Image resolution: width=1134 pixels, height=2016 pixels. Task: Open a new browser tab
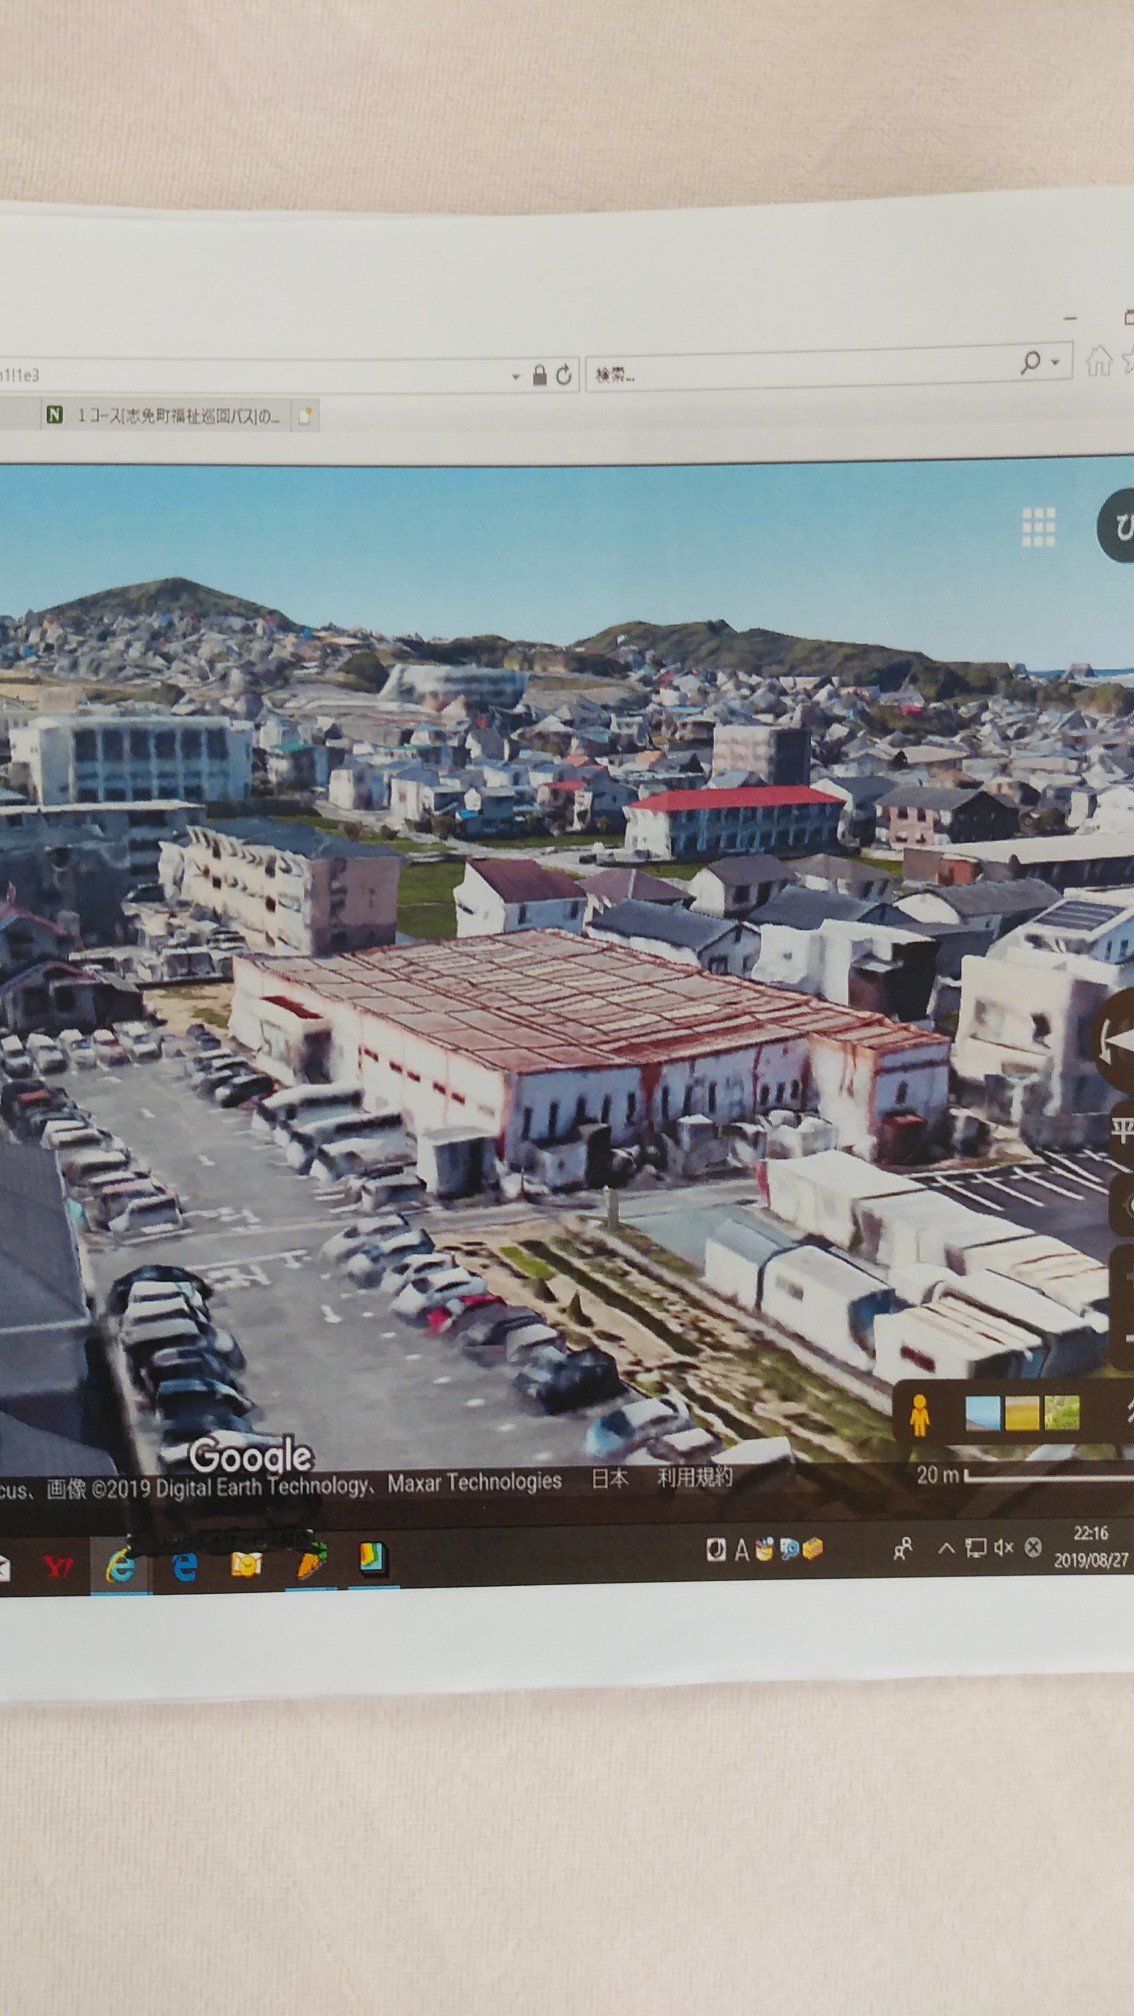(305, 416)
